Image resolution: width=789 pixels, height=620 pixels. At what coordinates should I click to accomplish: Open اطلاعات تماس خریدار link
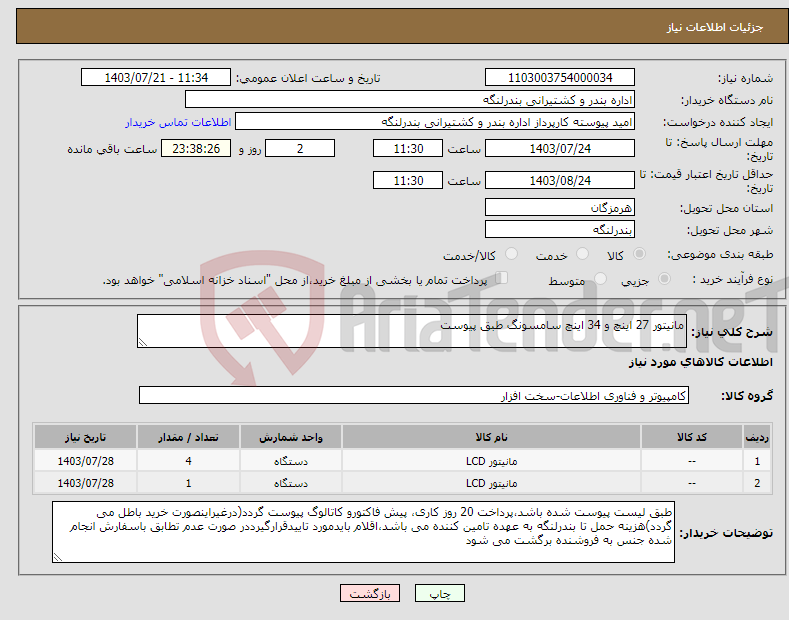click(x=178, y=122)
